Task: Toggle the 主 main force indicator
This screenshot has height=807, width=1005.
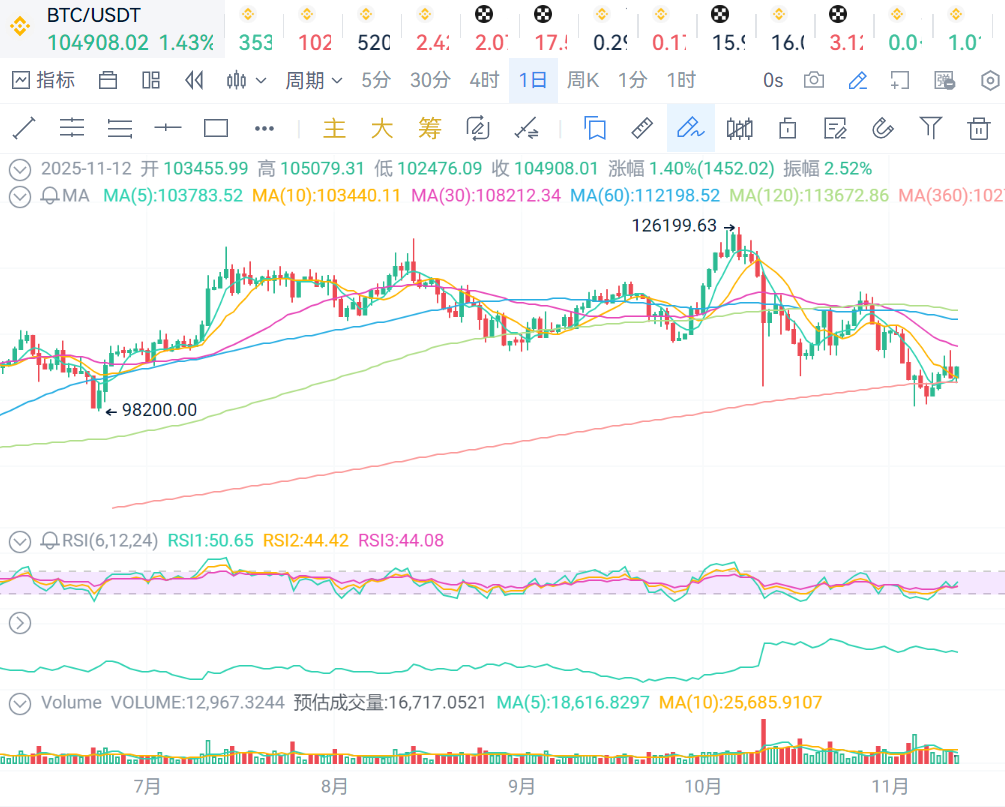Action: pos(334,128)
